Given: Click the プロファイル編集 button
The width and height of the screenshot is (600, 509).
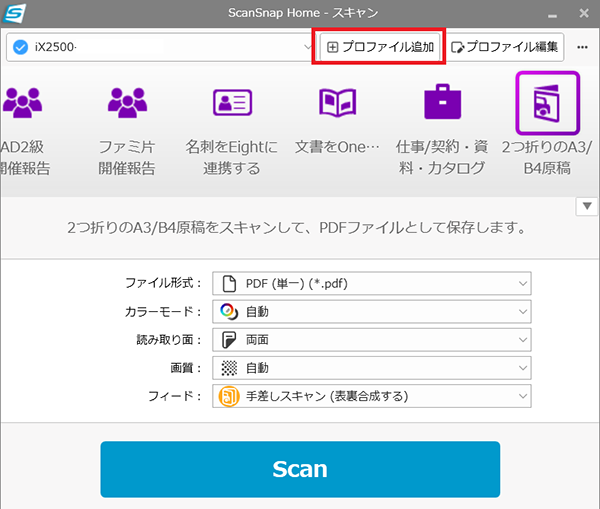Looking at the screenshot, I should (x=504, y=47).
